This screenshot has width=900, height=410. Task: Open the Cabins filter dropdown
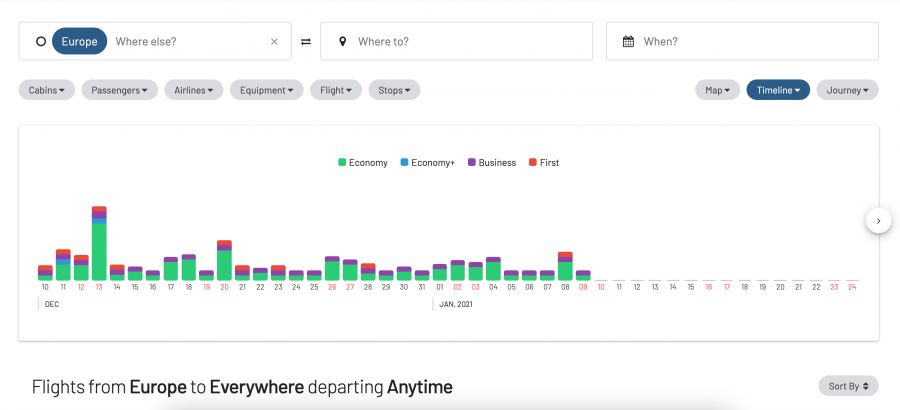[47, 90]
